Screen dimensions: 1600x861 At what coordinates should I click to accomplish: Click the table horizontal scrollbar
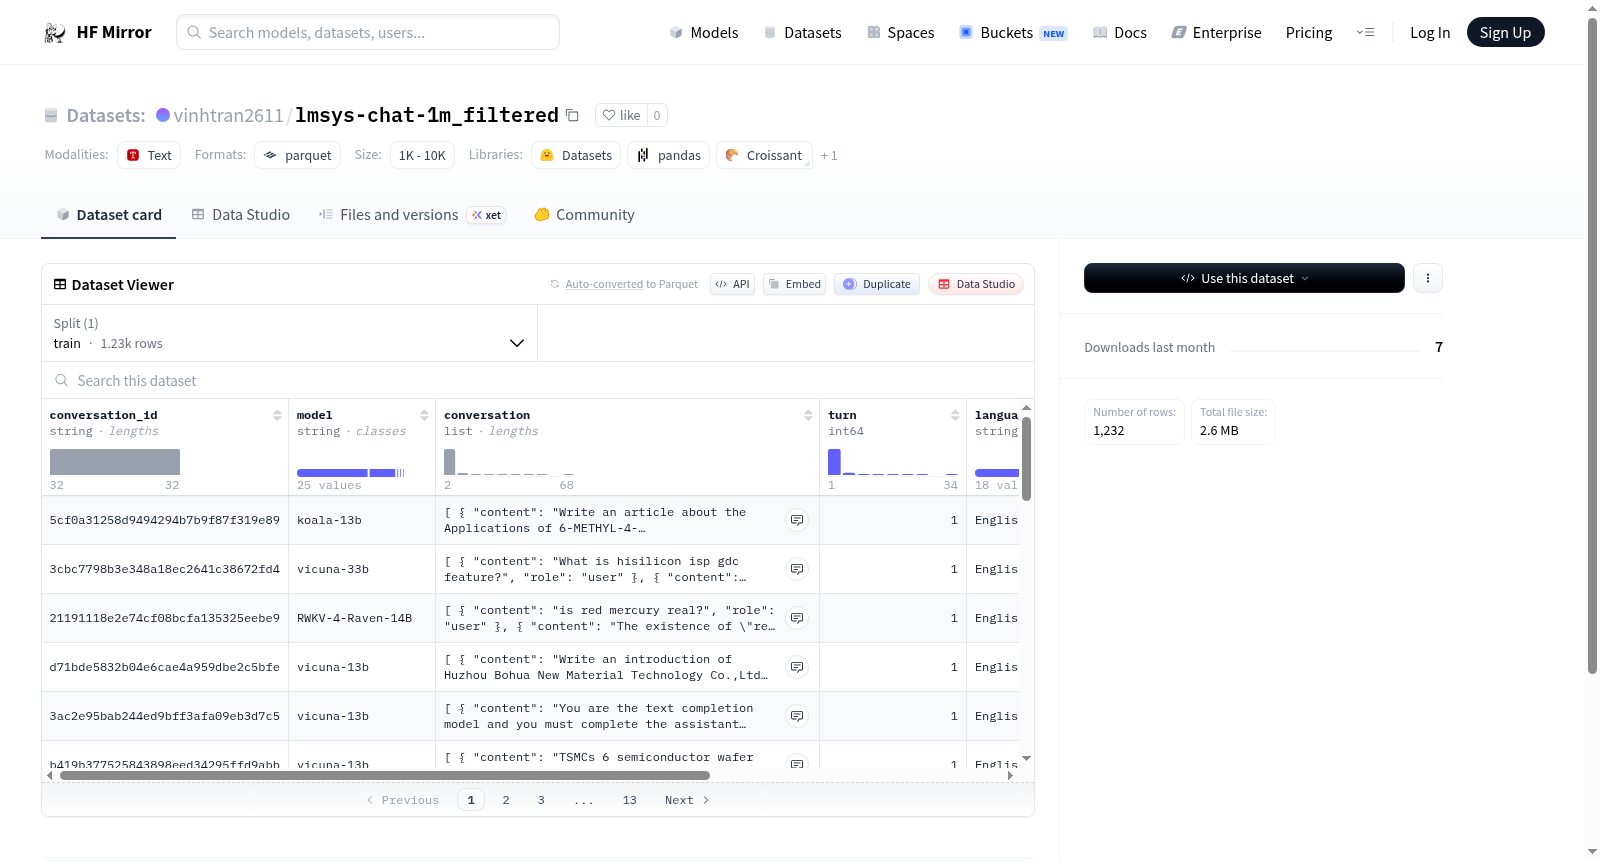(385, 775)
